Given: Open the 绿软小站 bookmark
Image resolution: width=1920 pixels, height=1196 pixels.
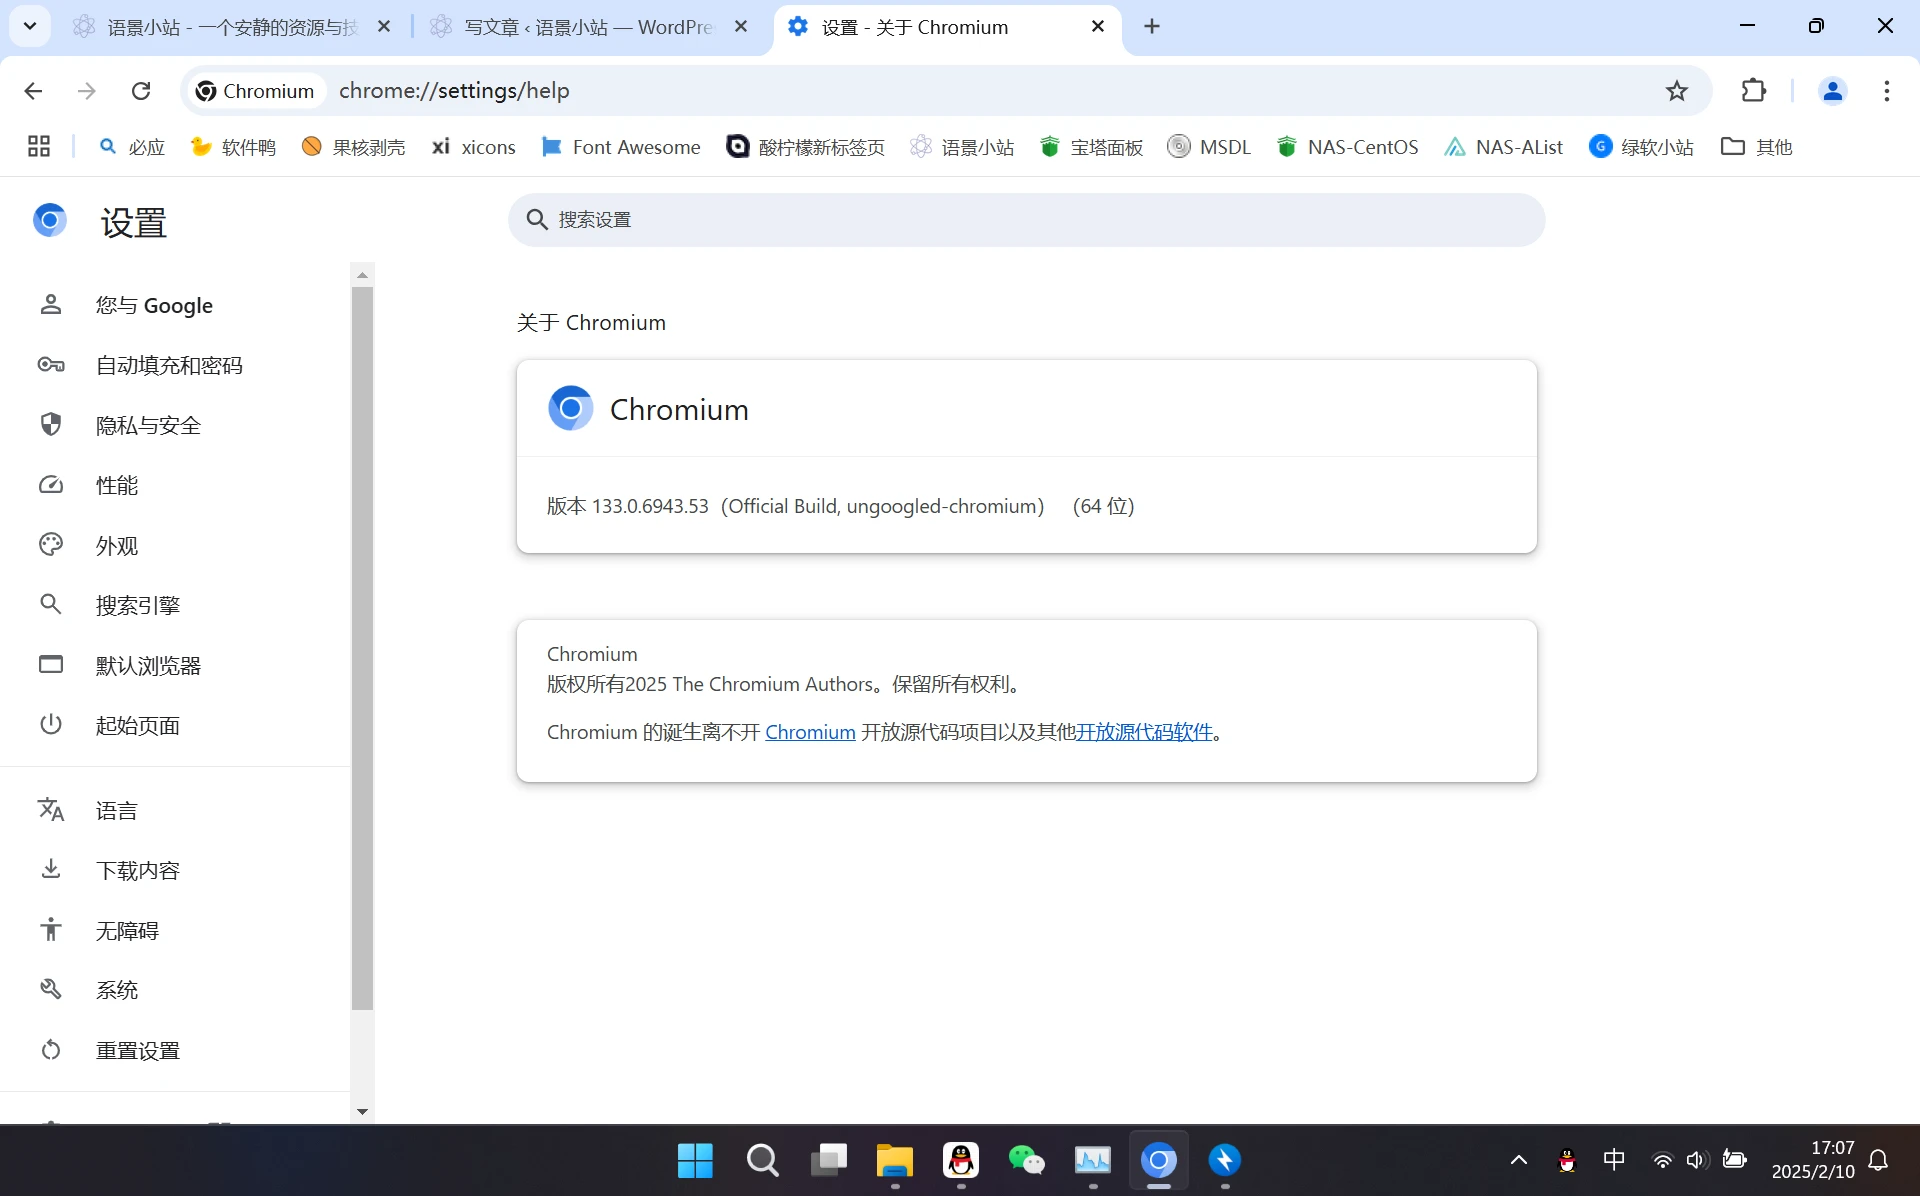Looking at the screenshot, I should coord(1641,147).
